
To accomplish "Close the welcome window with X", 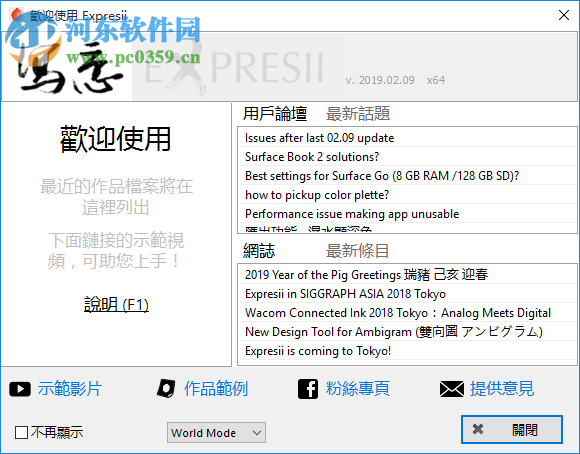I will (x=564, y=15).
